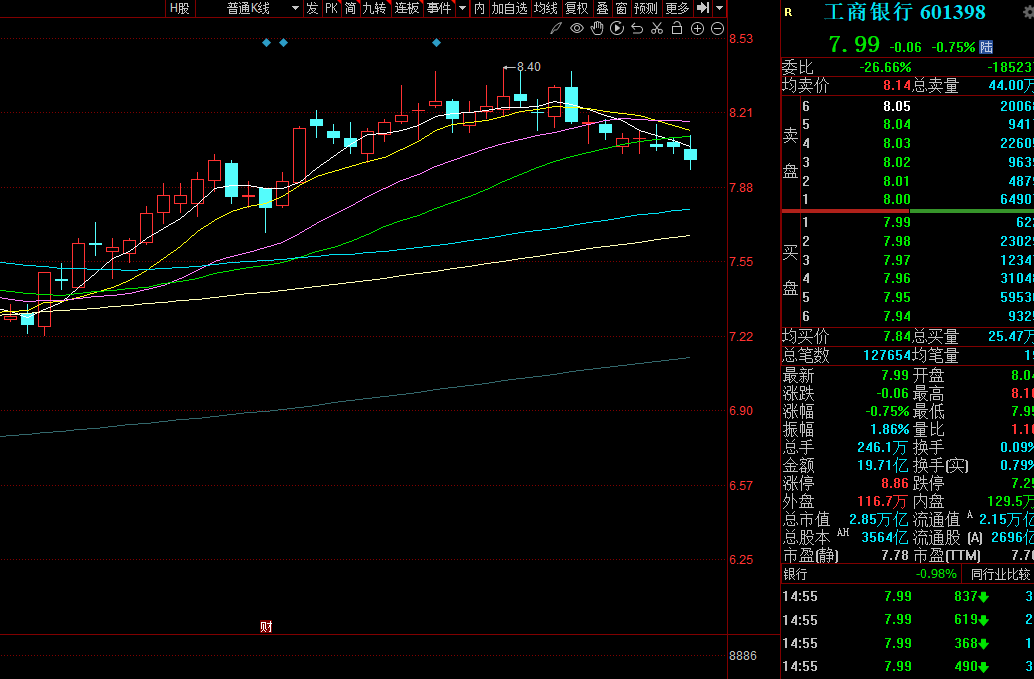
Task: Open dropdown arrow at toolbar's far right
Action: (720, 8)
